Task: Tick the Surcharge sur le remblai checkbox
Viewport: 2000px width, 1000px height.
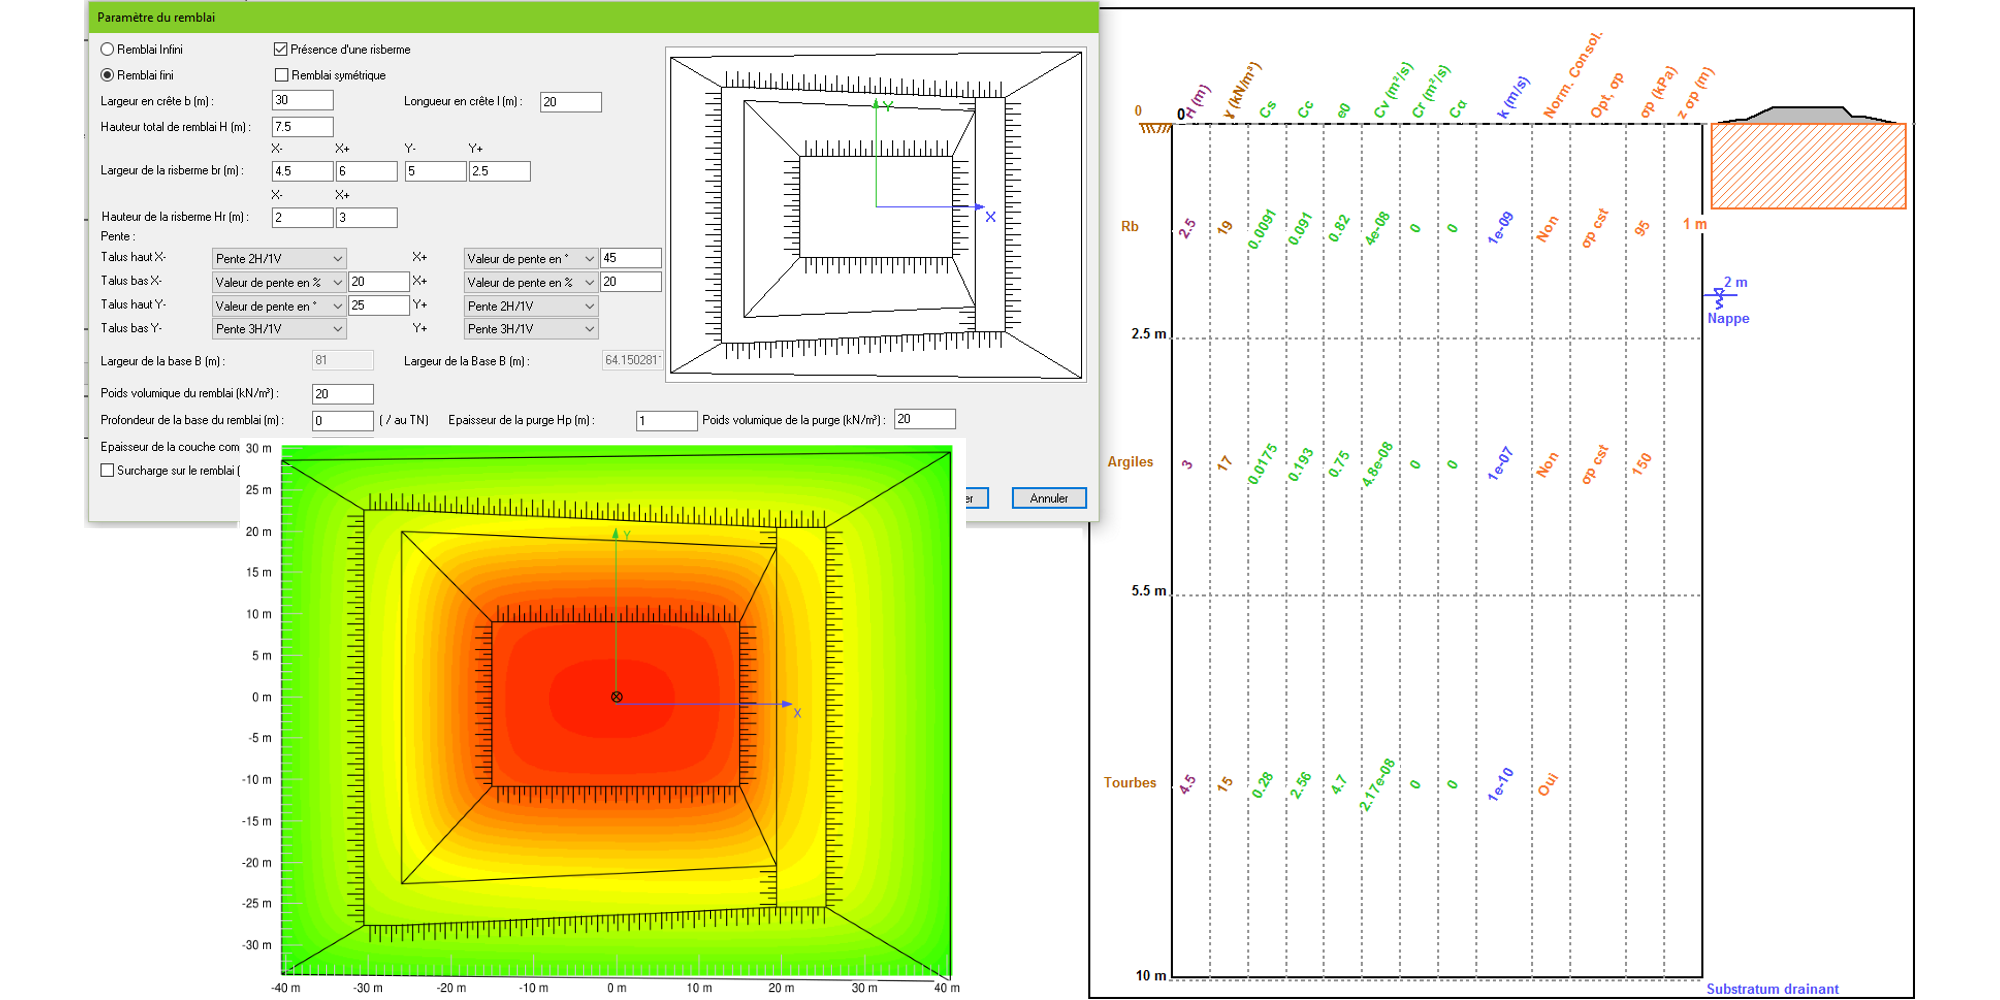Action: coord(108,470)
